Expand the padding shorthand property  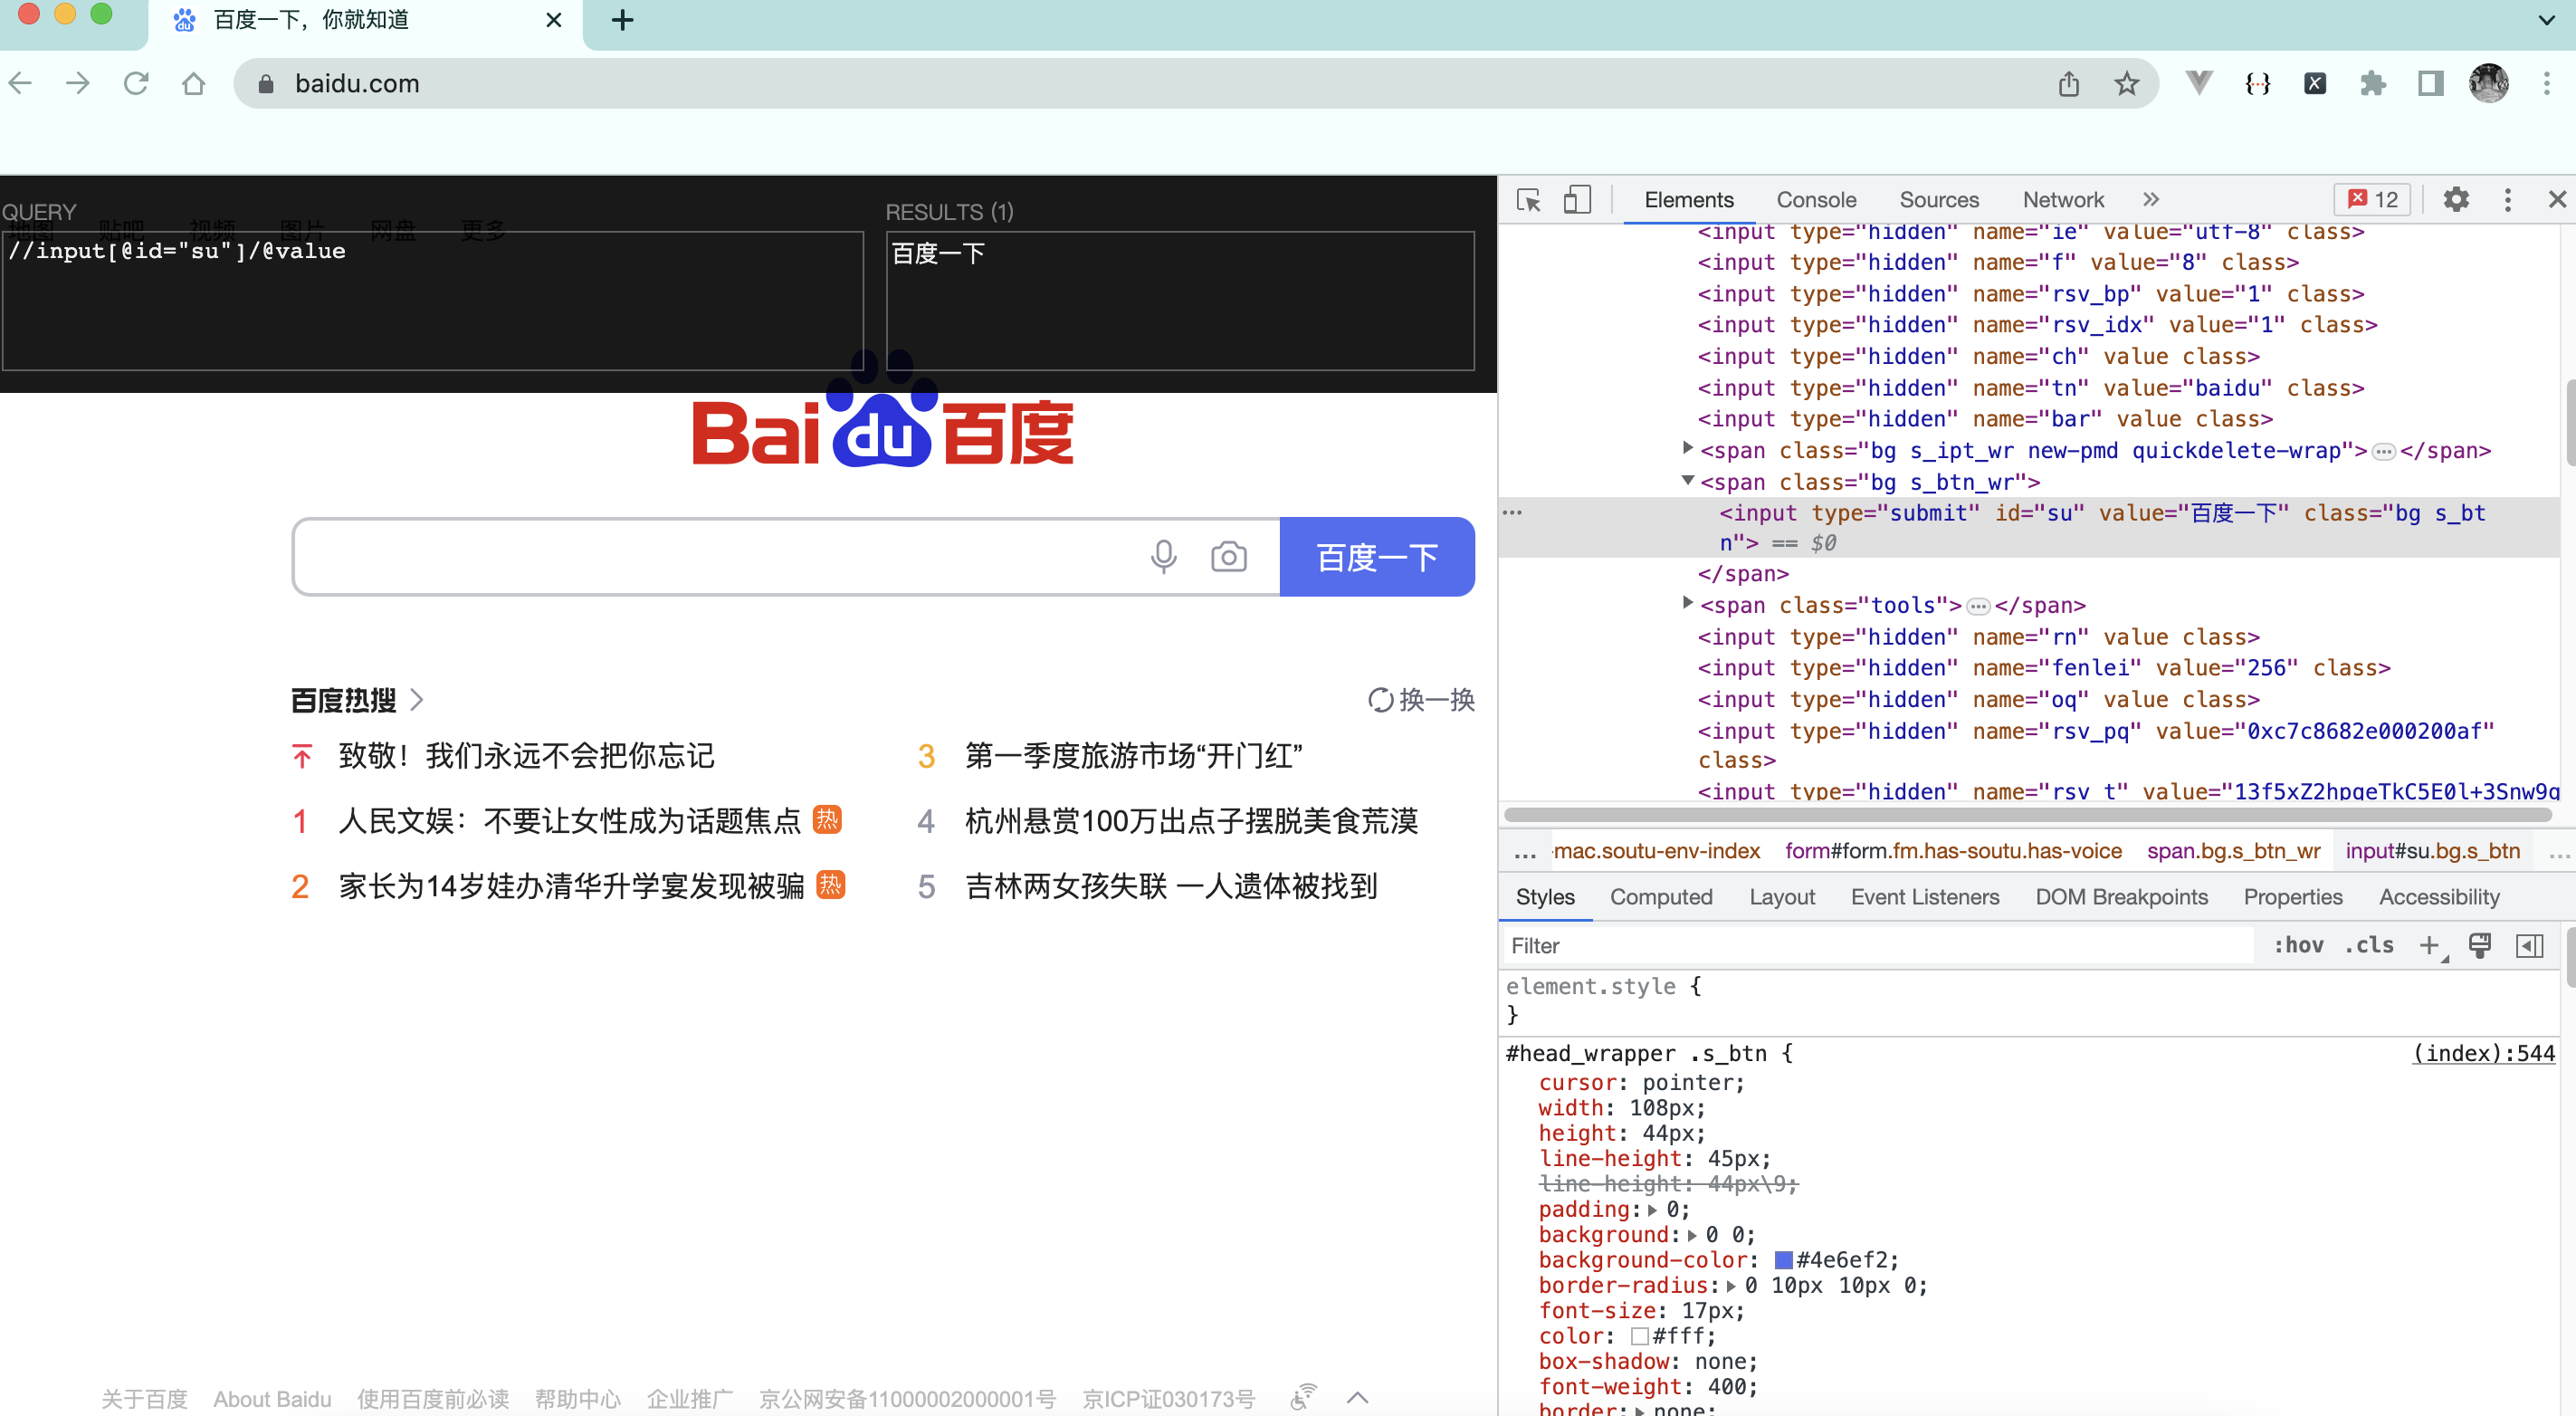tap(1652, 1210)
